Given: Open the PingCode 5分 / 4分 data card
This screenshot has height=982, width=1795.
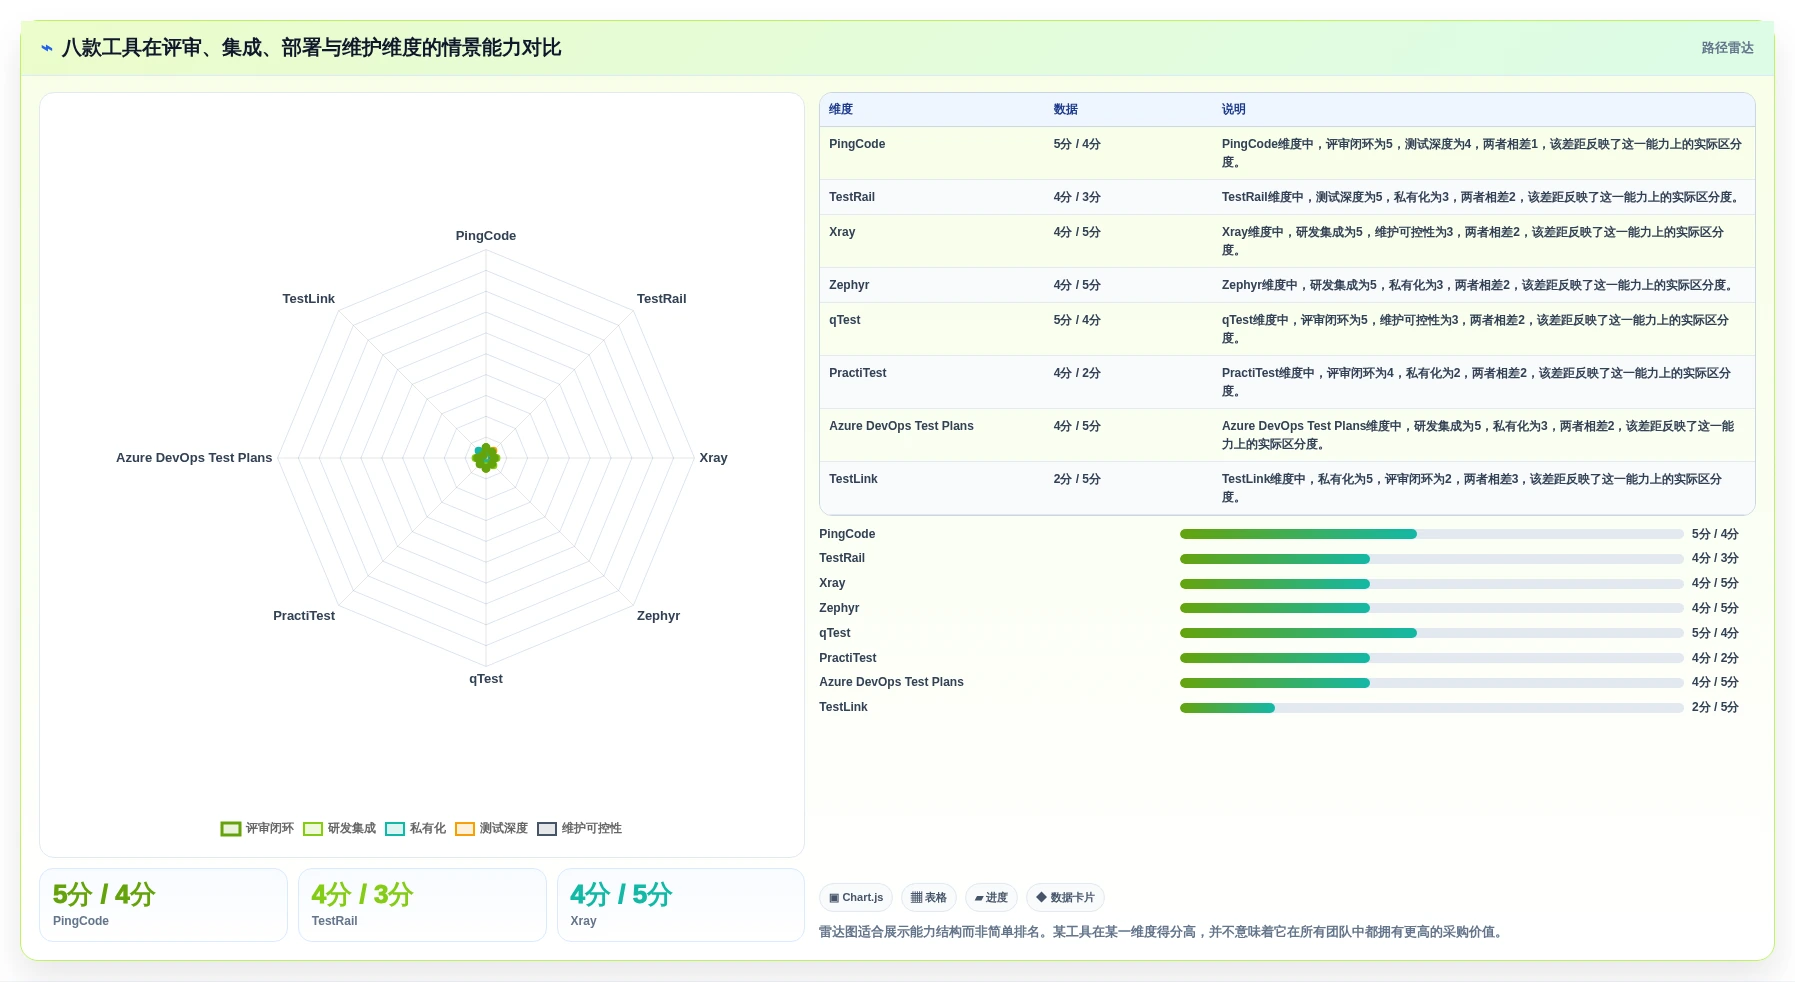Looking at the screenshot, I should [163, 905].
